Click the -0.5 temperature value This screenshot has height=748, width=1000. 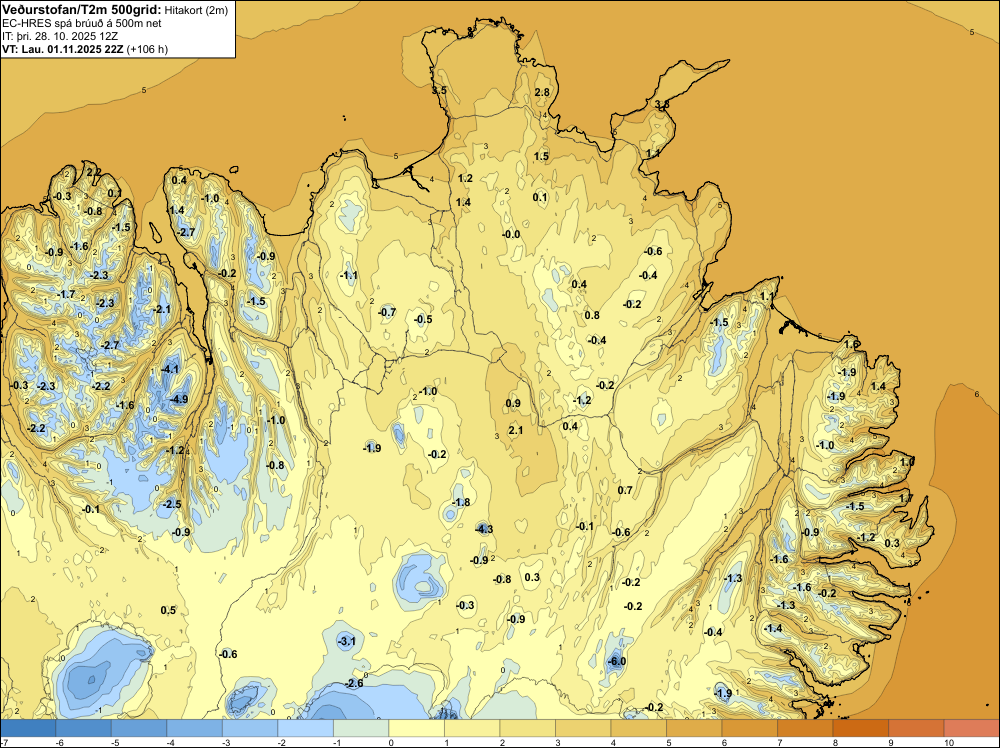[x=423, y=319]
